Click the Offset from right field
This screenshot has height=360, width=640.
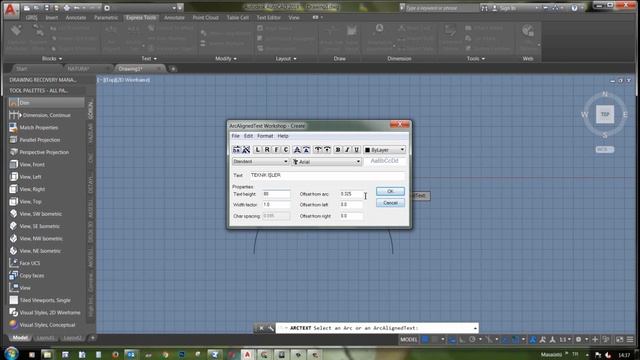click(x=351, y=216)
